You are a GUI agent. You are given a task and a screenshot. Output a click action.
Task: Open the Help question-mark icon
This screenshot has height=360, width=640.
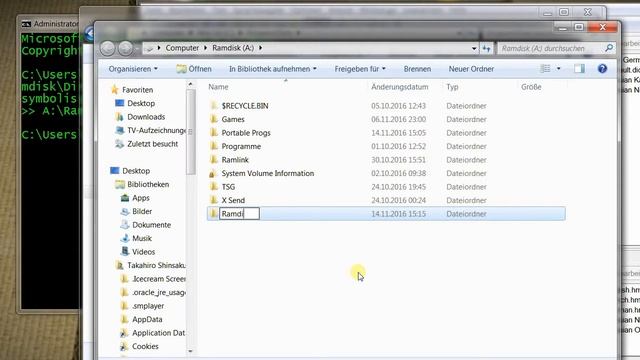coord(602,69)
